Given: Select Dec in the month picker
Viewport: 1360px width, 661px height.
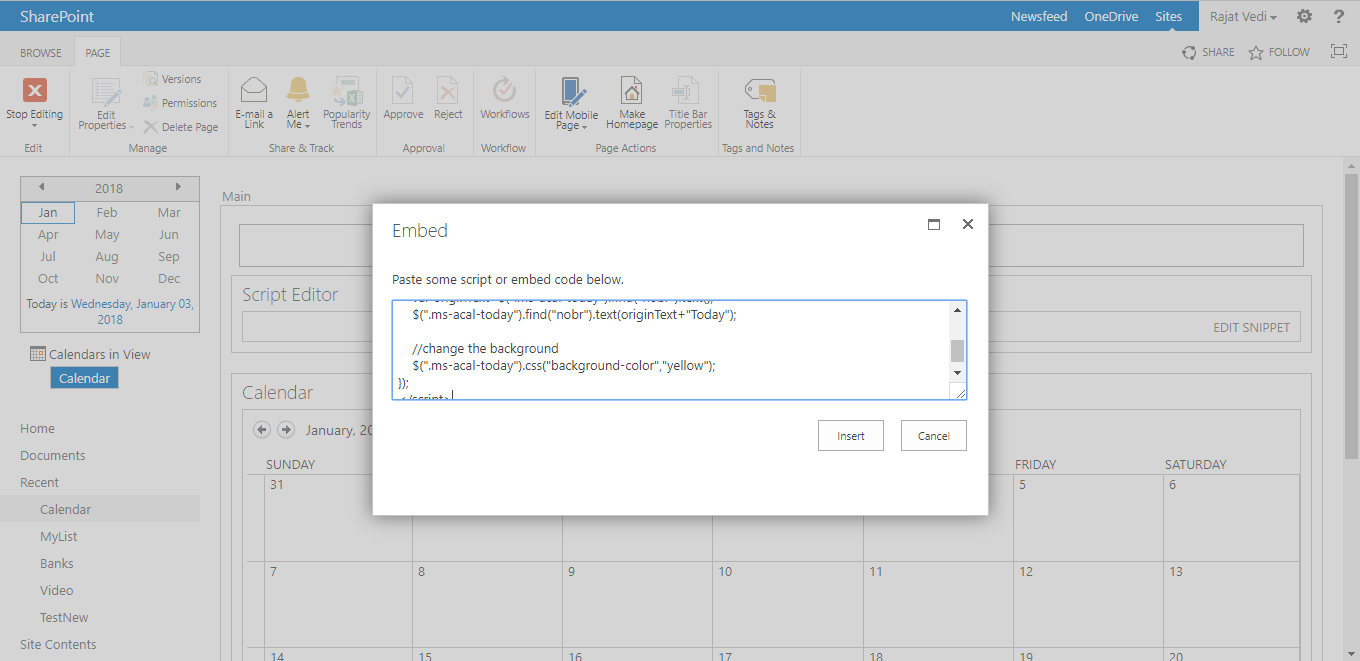Looking at the screenshot, I should click(x=169, y=278).
